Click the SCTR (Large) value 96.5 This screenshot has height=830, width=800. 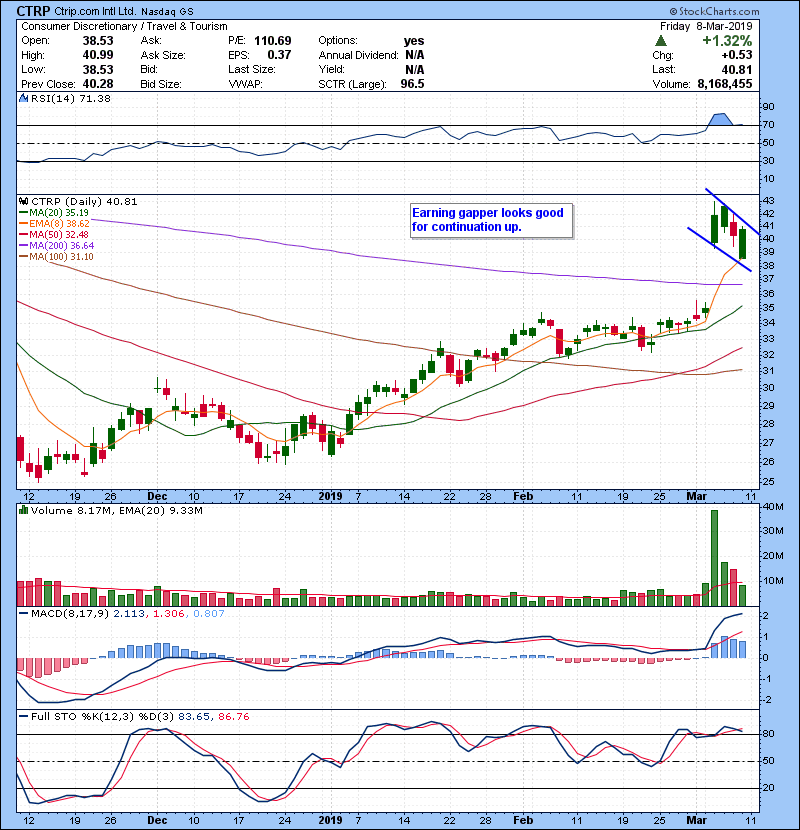click(412, 84)
